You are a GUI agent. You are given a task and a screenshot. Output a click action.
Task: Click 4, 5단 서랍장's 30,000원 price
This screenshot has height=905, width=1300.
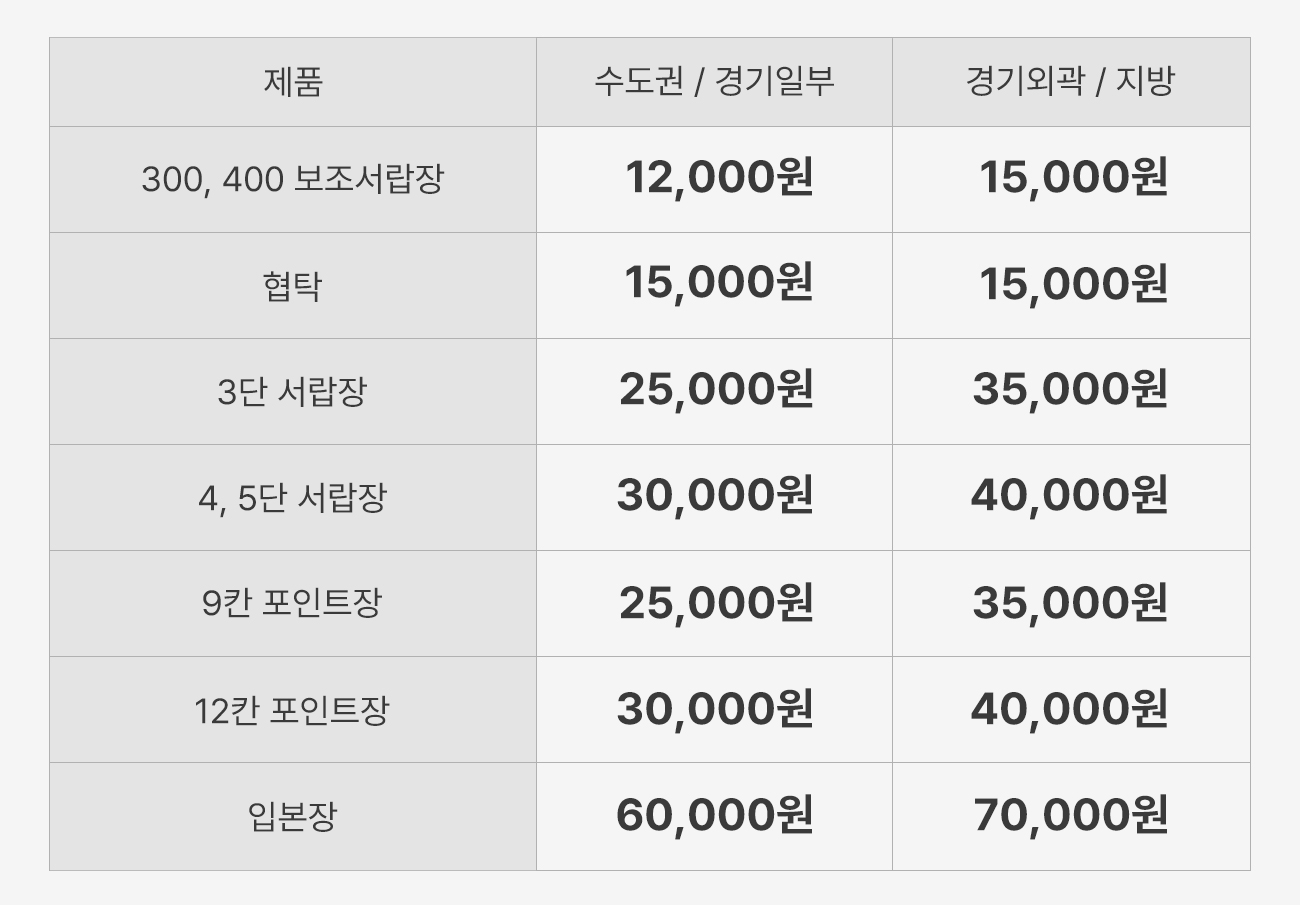714,496
